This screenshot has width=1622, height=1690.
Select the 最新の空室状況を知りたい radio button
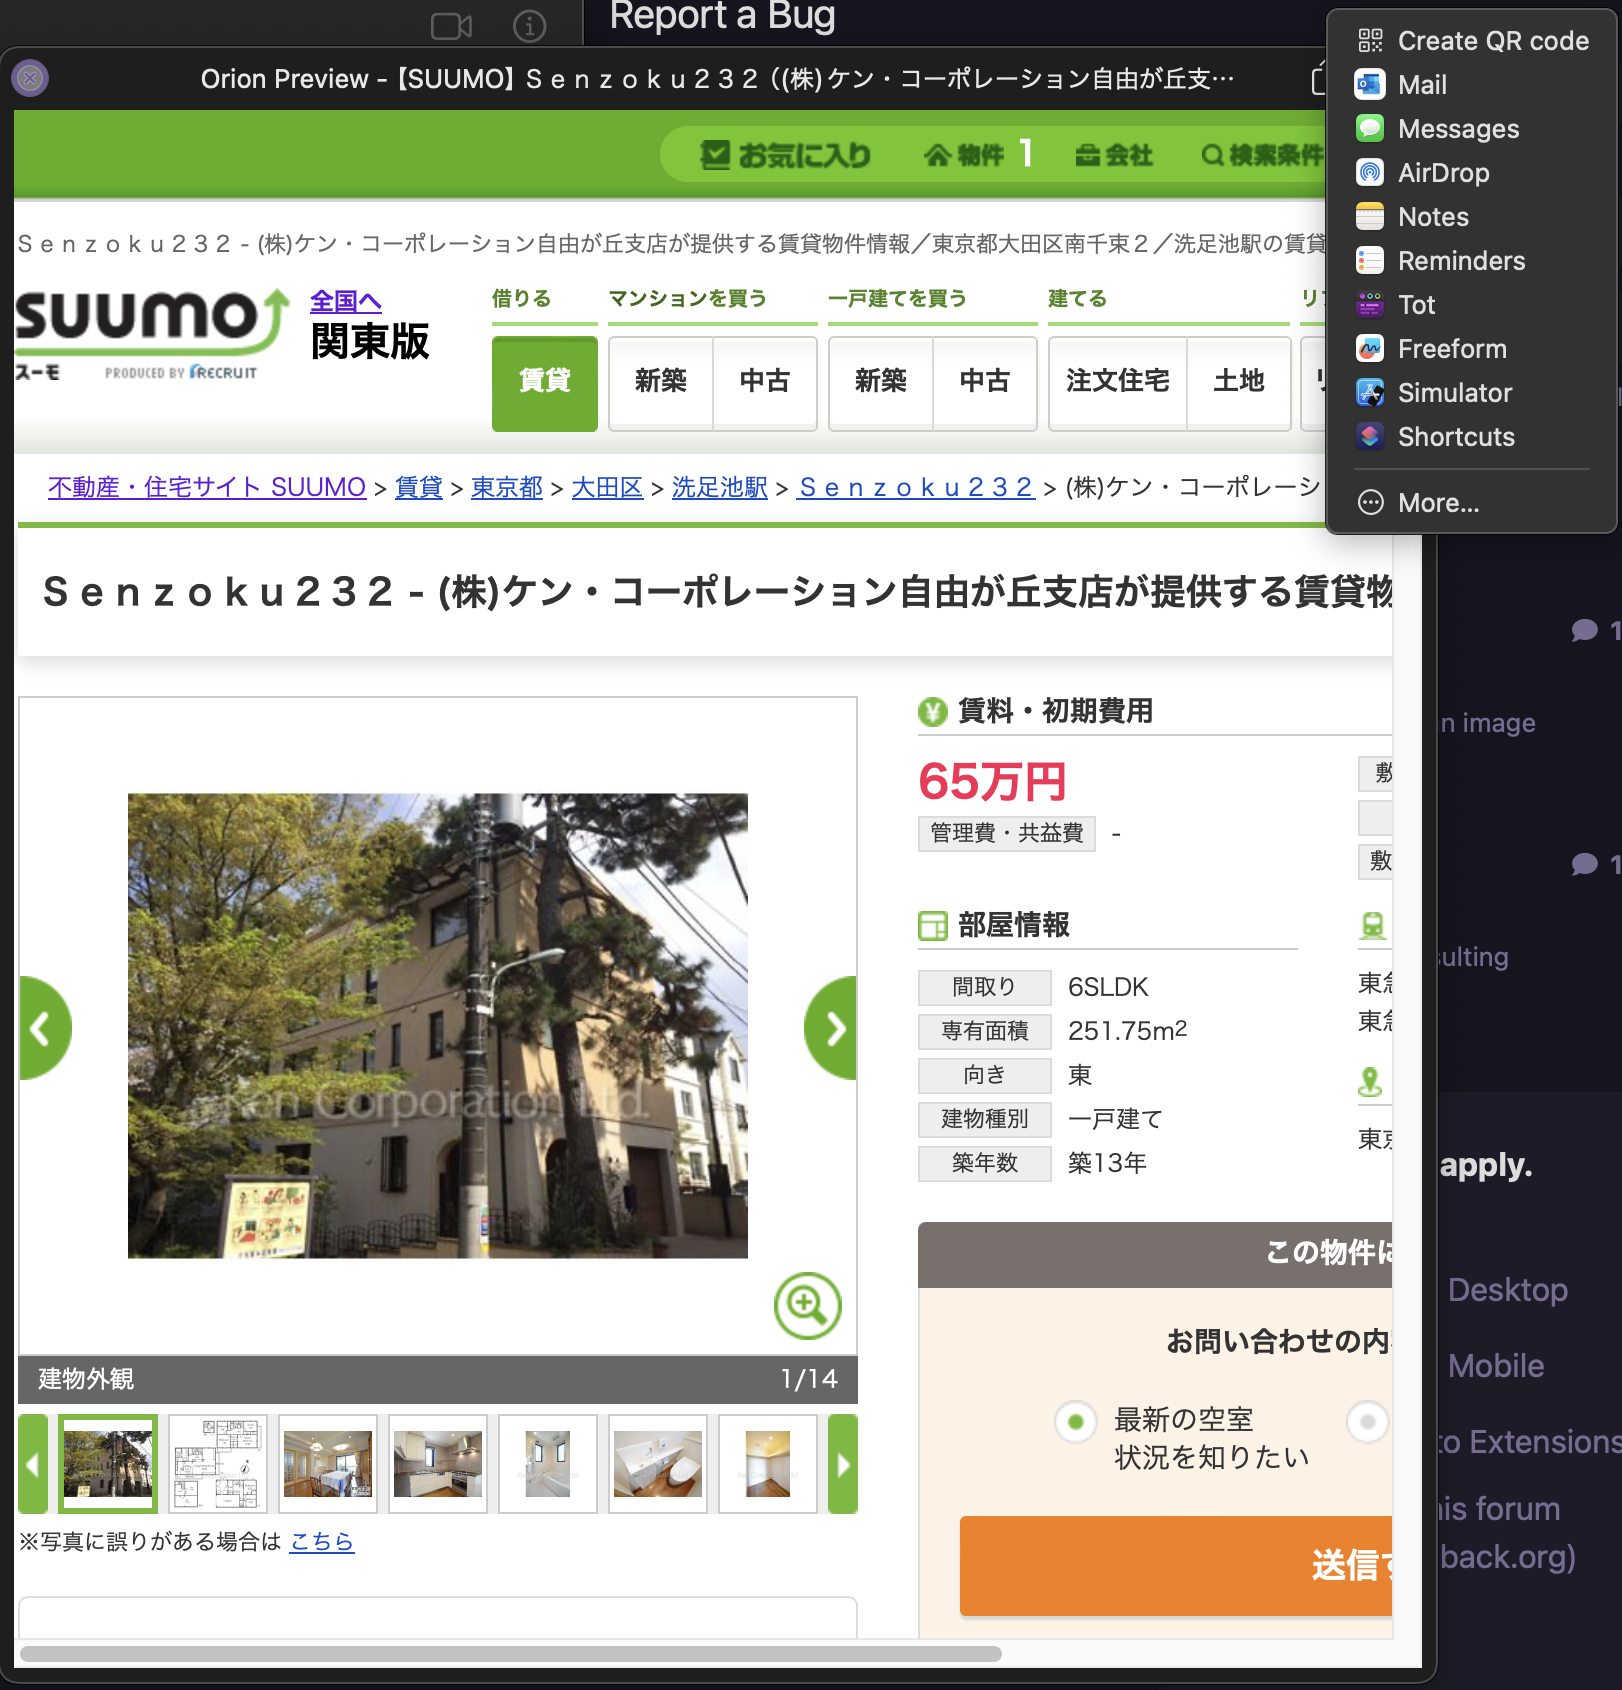pos(1076,1421)
